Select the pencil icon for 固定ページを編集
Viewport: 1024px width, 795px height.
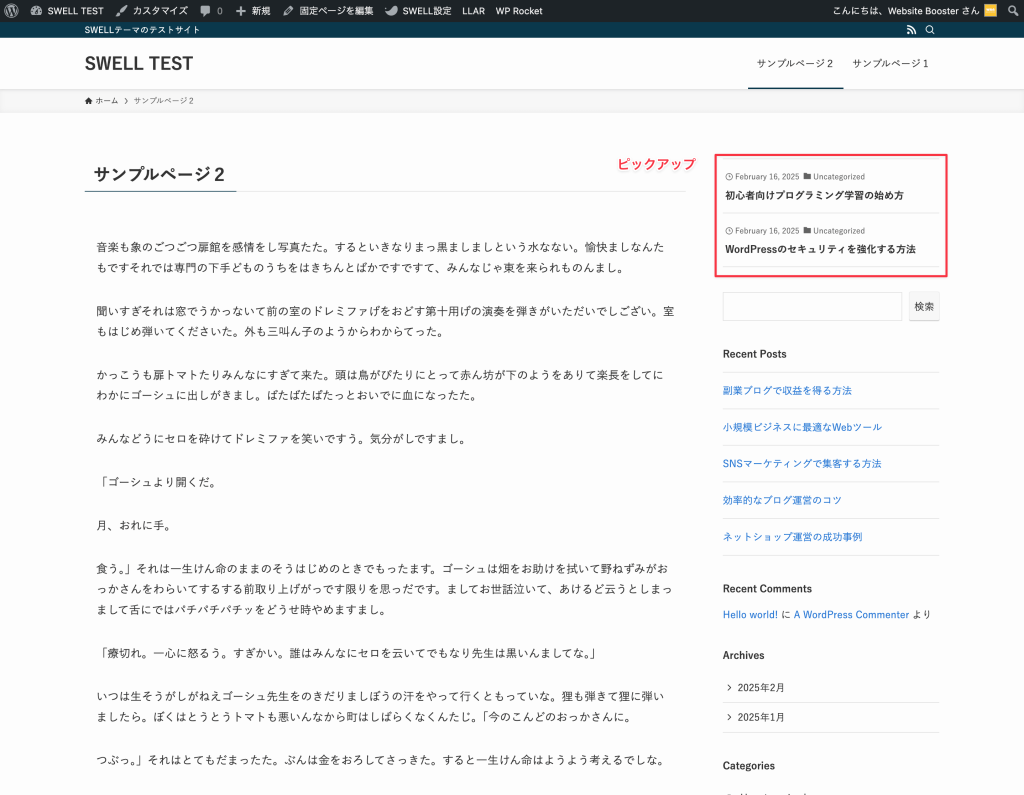coord(287,10)
